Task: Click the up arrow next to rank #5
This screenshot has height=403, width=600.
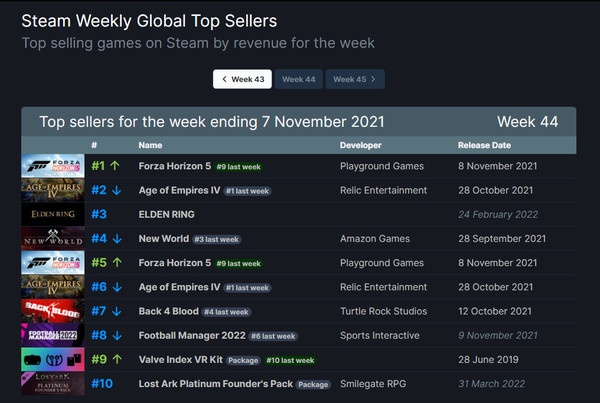Action: [117, 263]
